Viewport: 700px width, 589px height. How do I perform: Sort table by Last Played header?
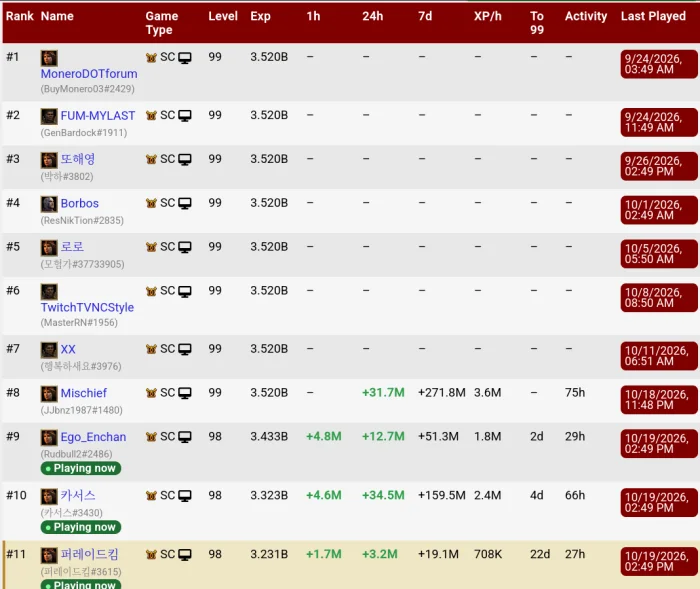[653, 17]
